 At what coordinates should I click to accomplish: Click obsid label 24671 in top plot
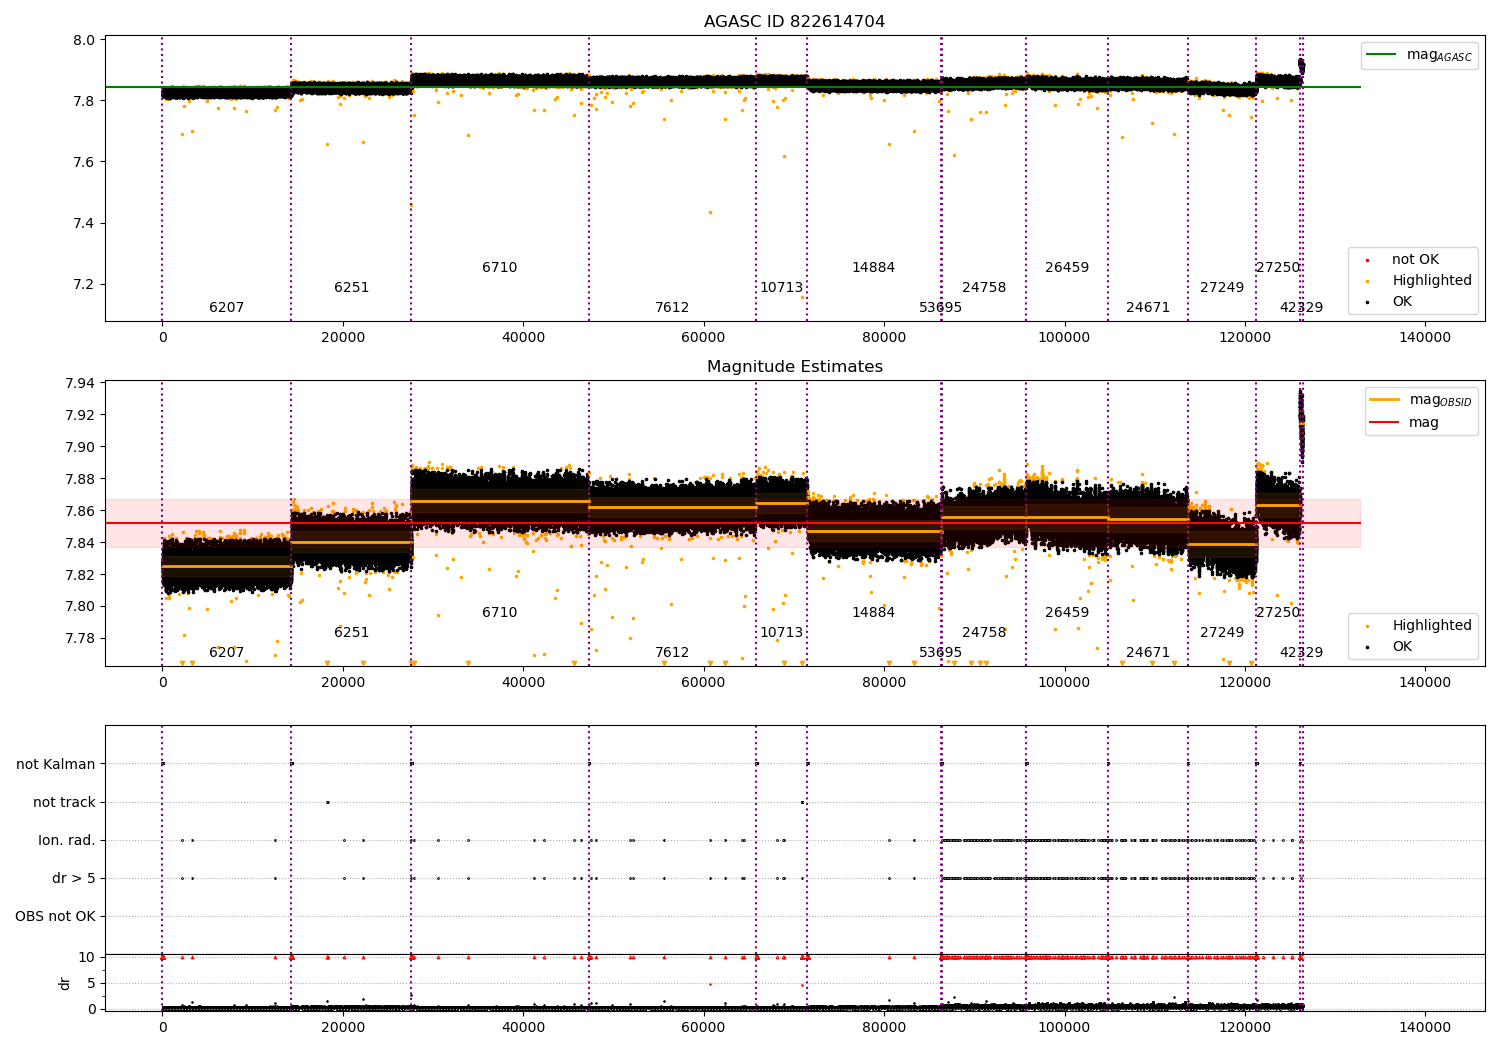(x=1148, y=308)
